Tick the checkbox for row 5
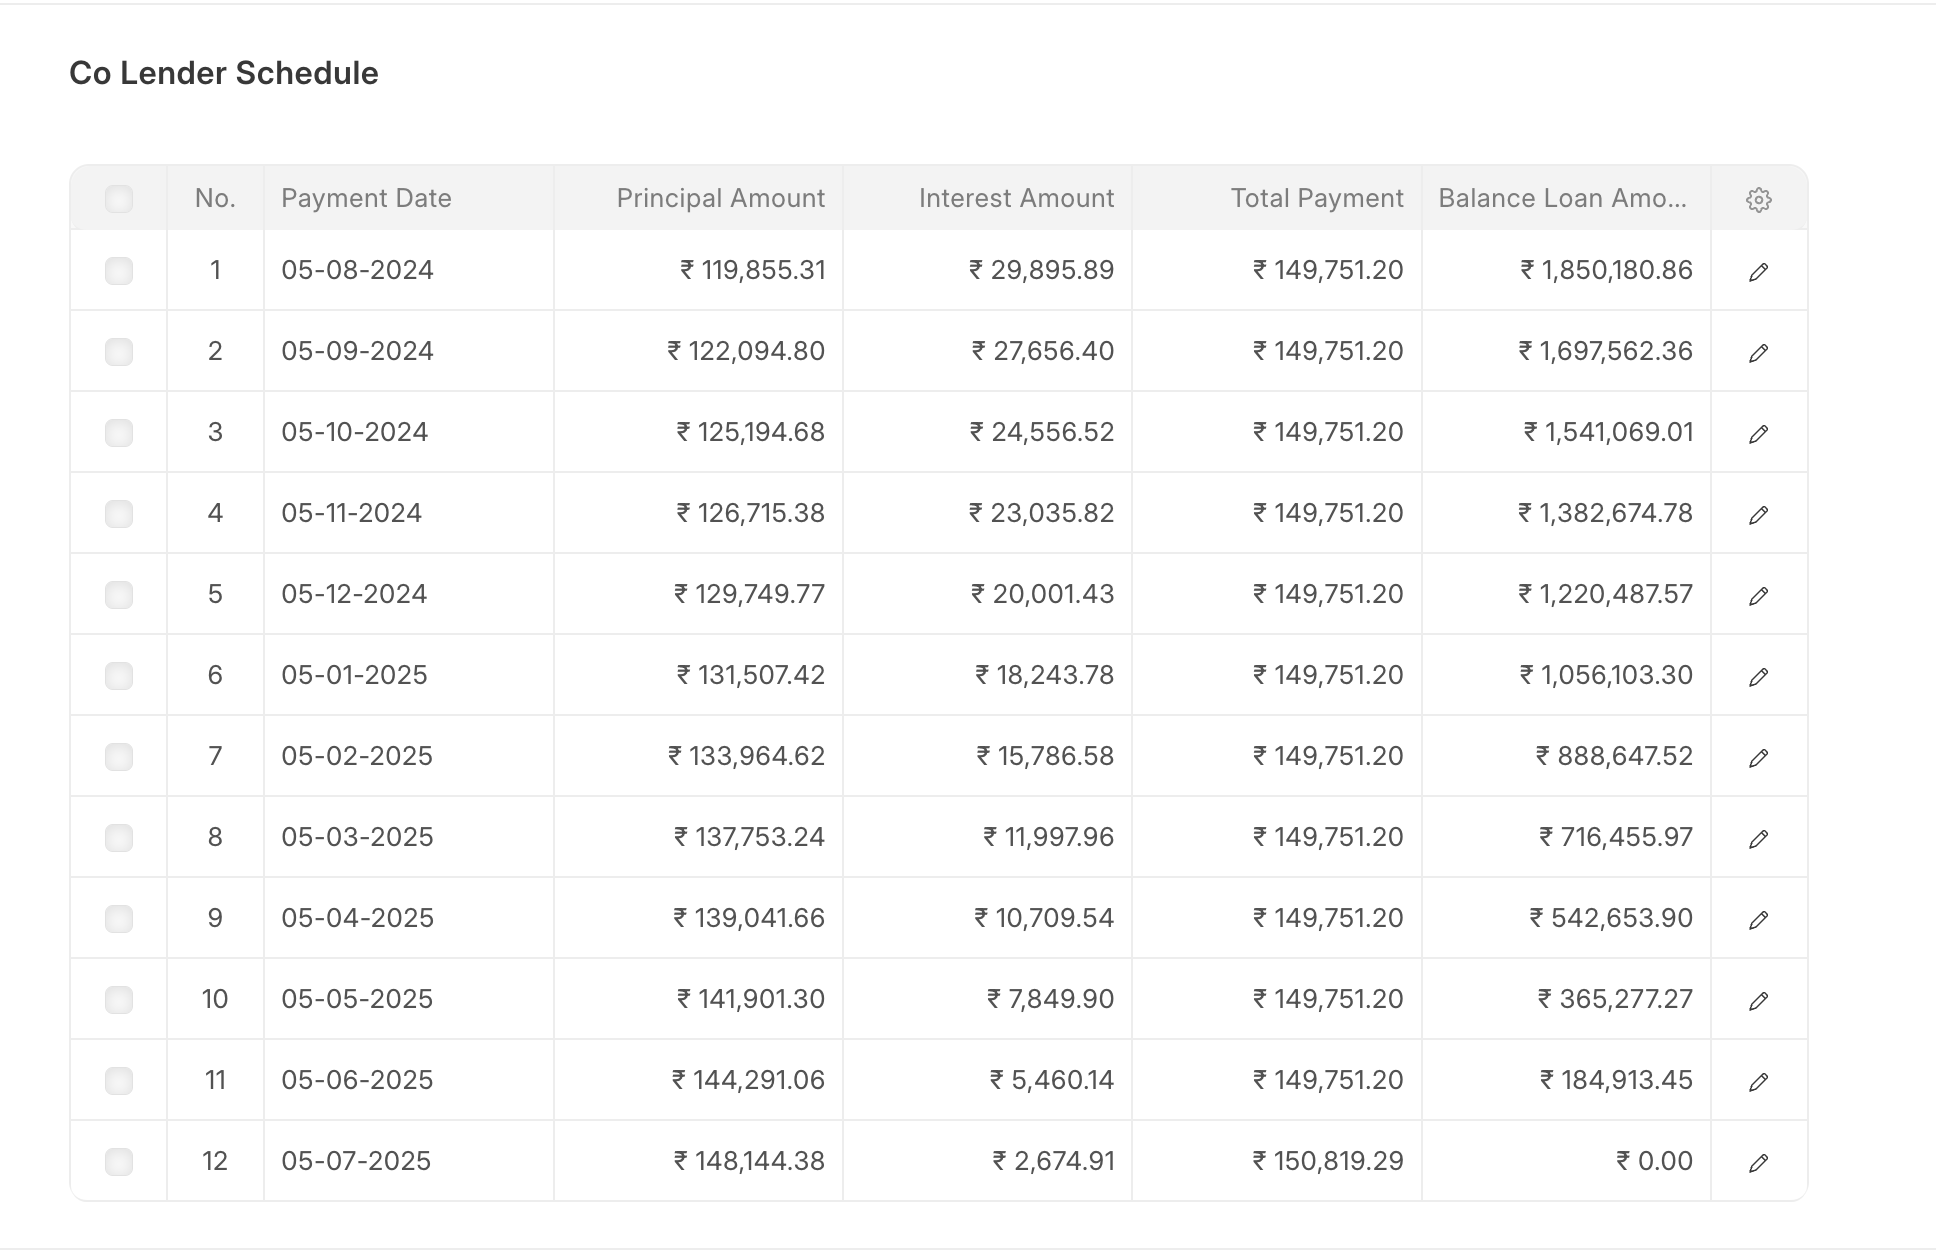 click(x=119, y=594)
